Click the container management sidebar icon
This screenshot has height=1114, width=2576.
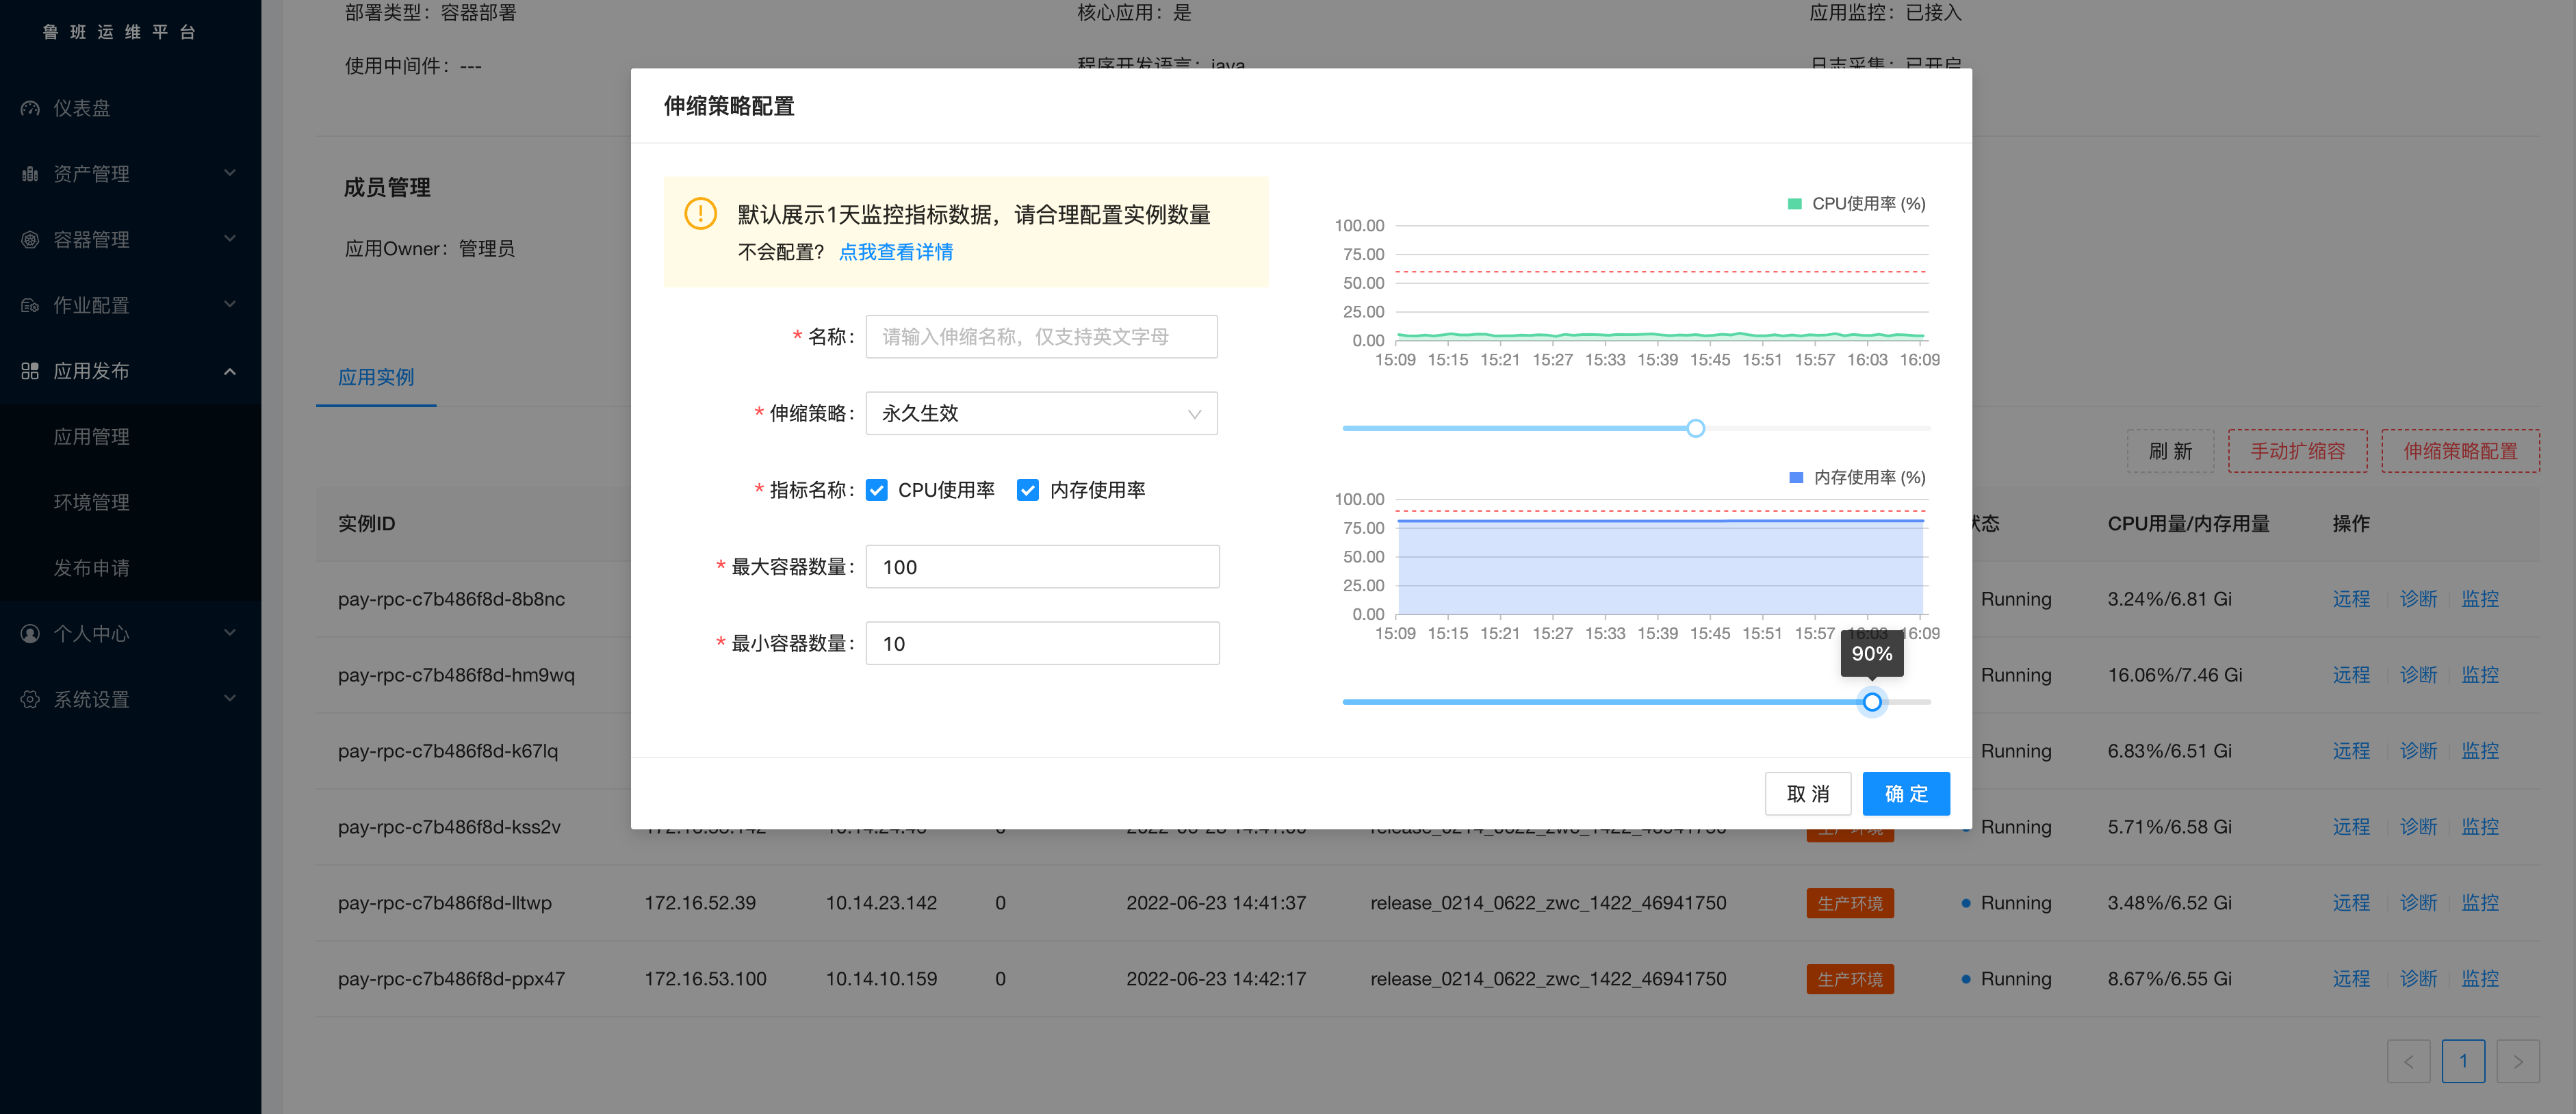tap(30, 240)
